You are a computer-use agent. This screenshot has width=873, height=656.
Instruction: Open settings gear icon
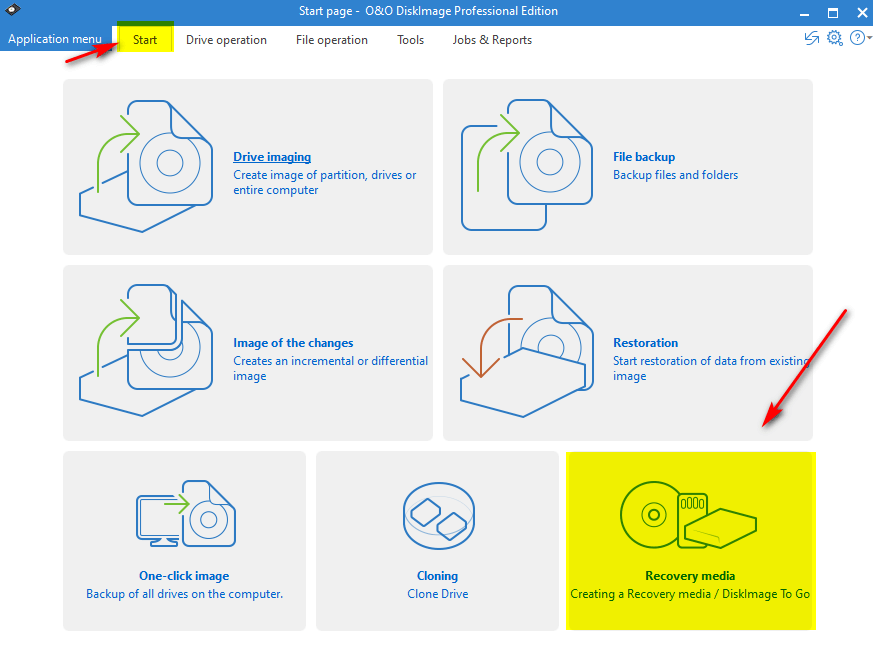click(x=835, y=38)
